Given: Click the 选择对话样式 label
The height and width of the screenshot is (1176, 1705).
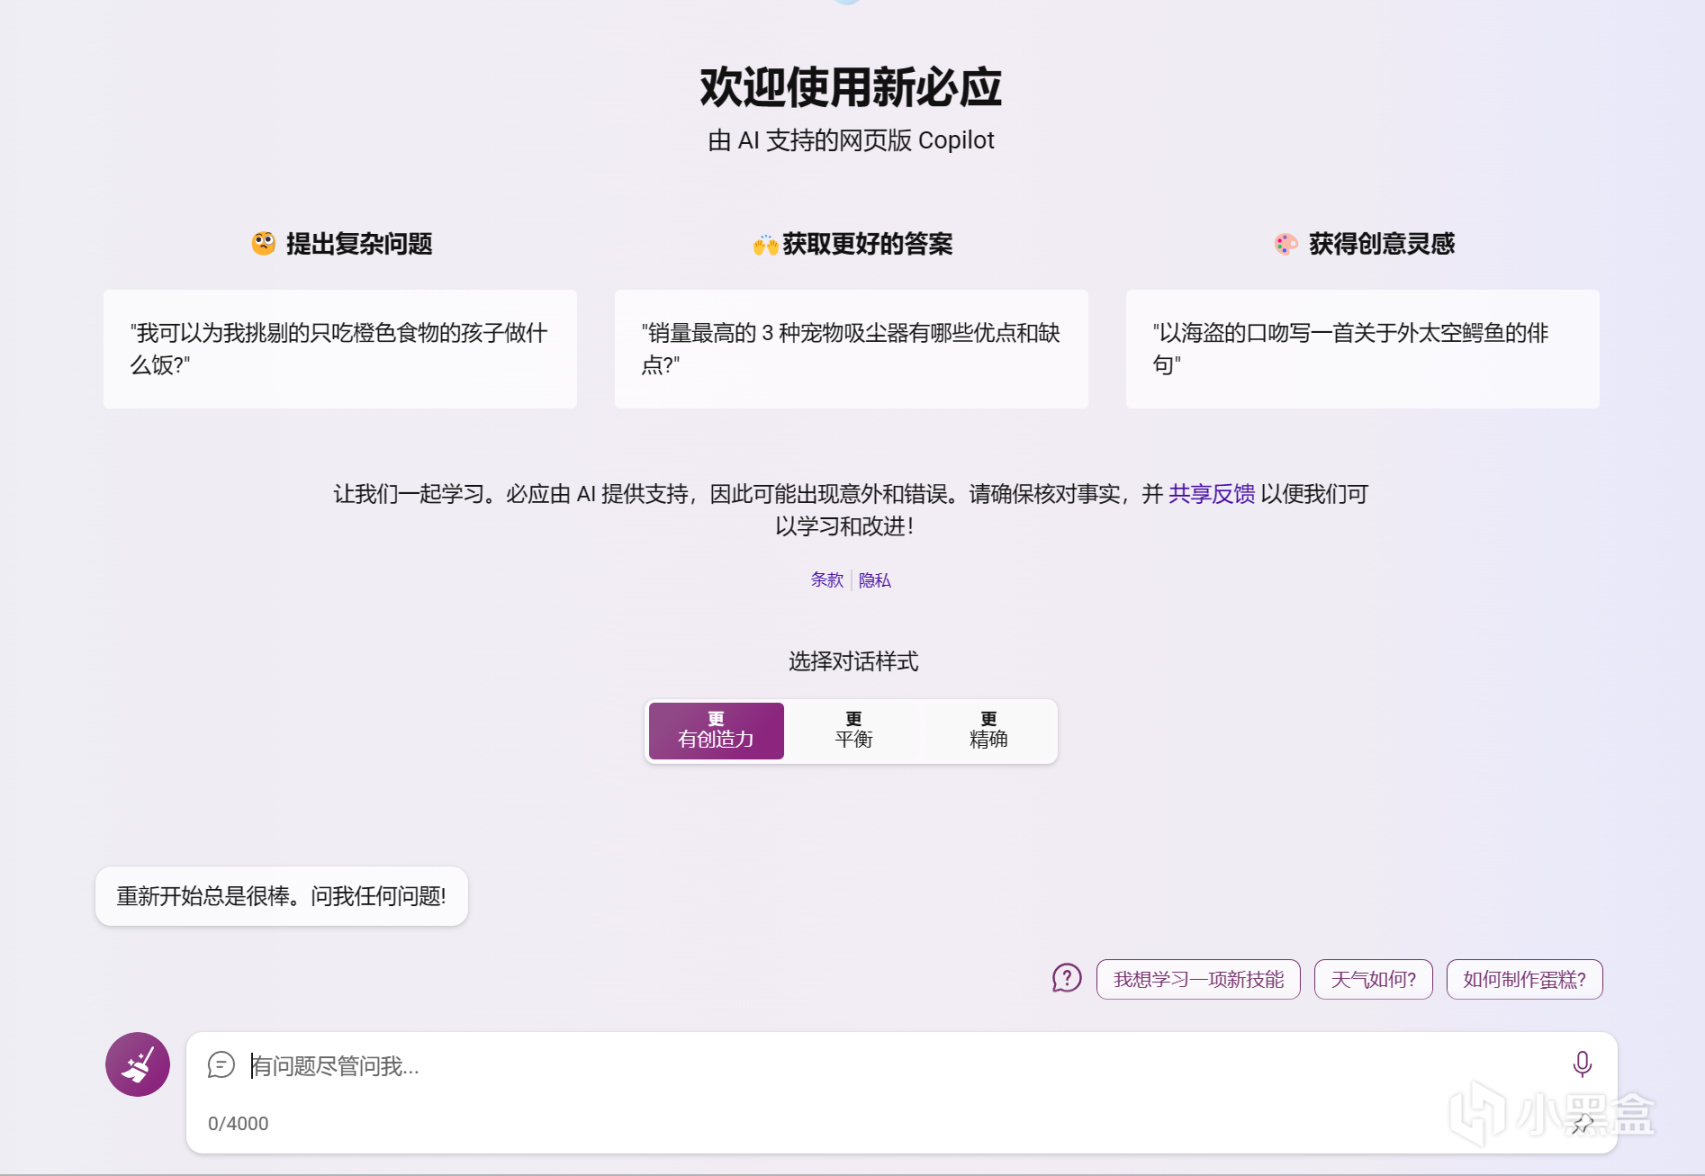Looking at the screenshot, I should 853,661.
